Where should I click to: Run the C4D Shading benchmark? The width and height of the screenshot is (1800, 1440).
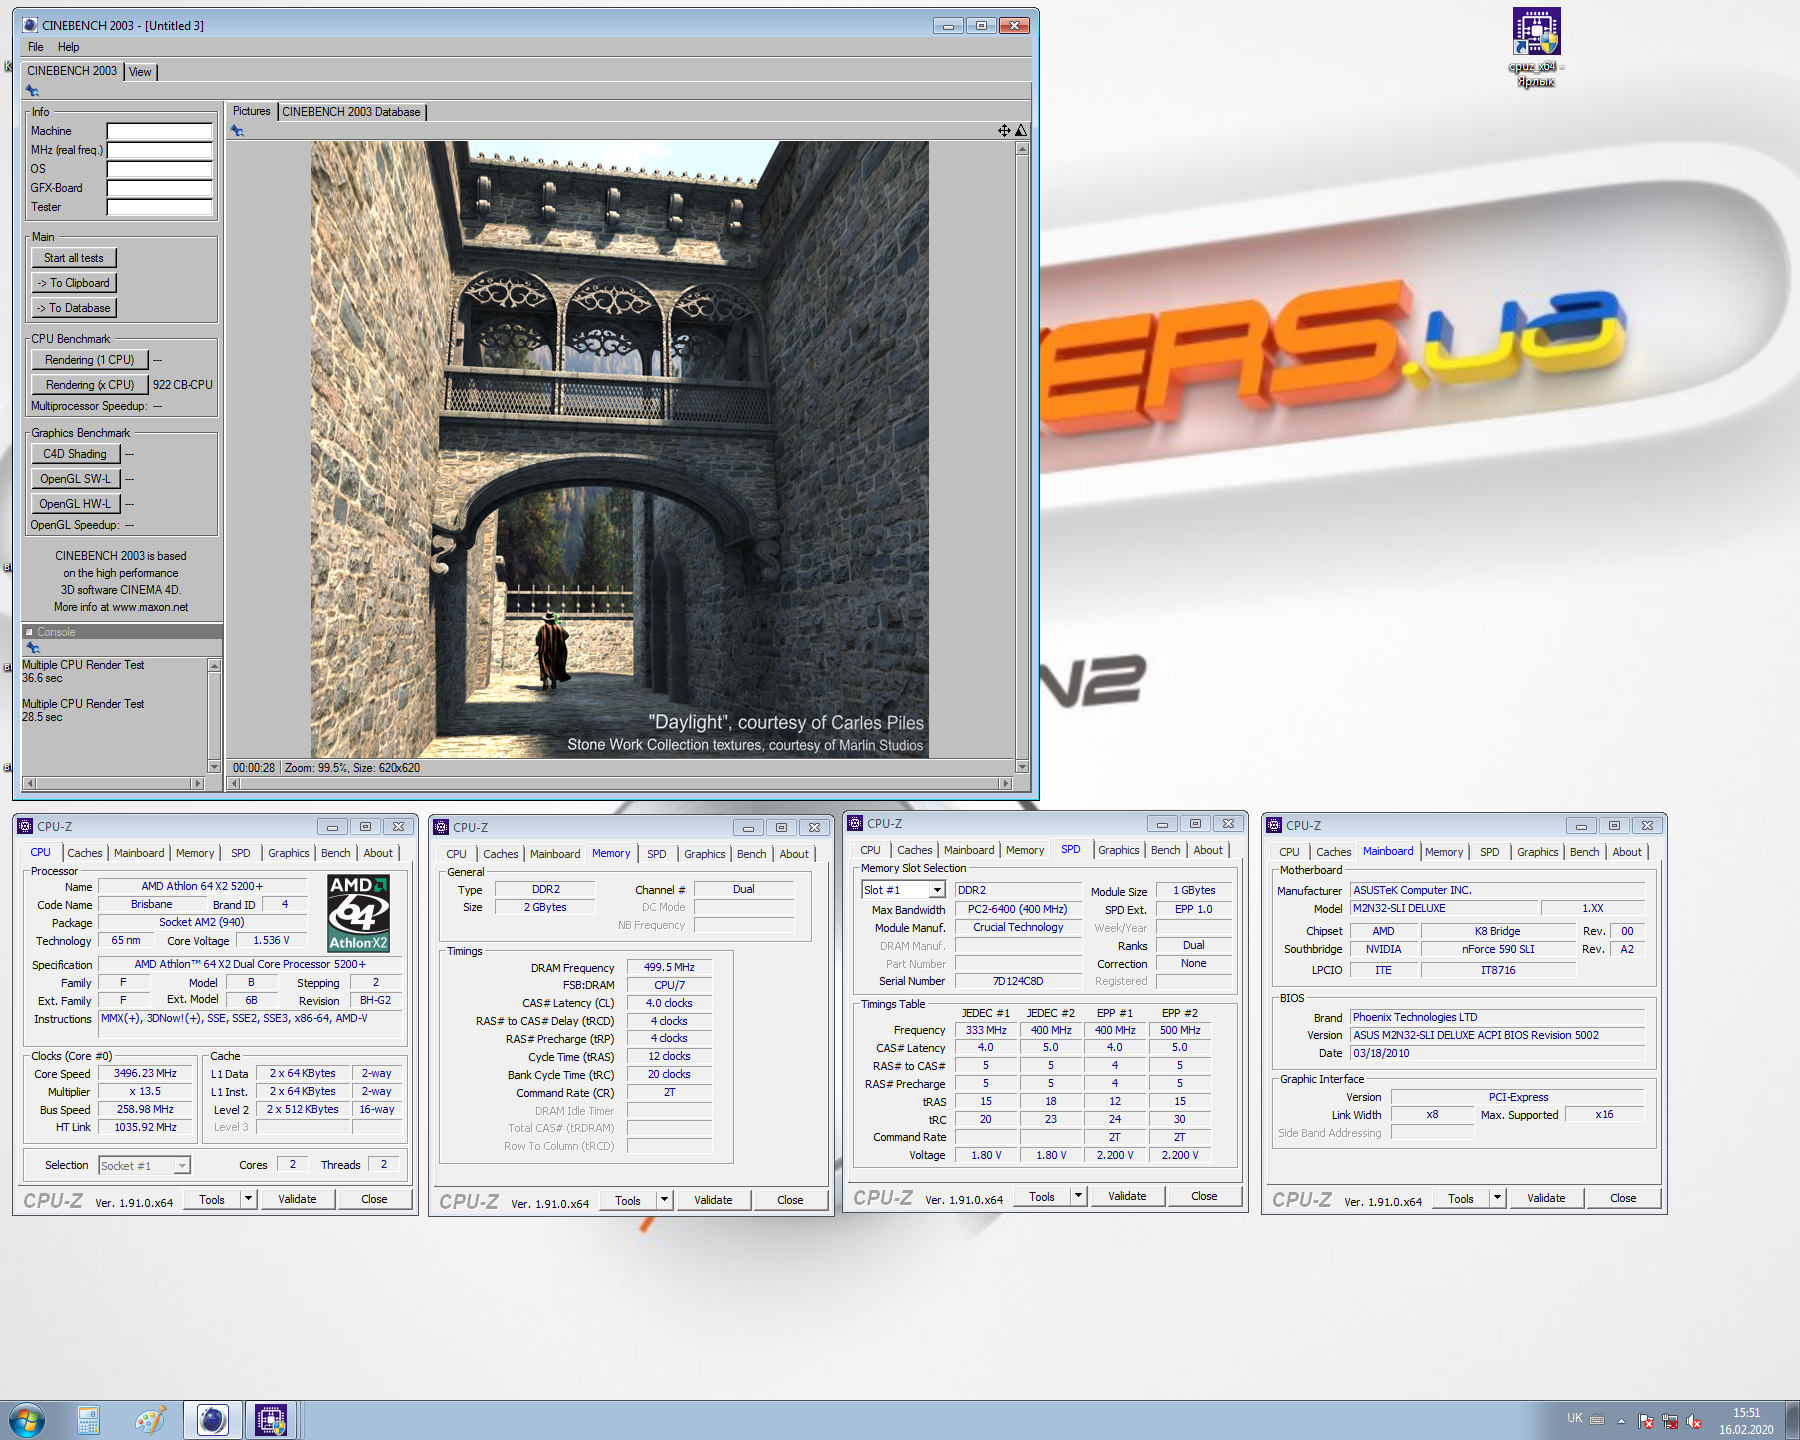(75, 454)
